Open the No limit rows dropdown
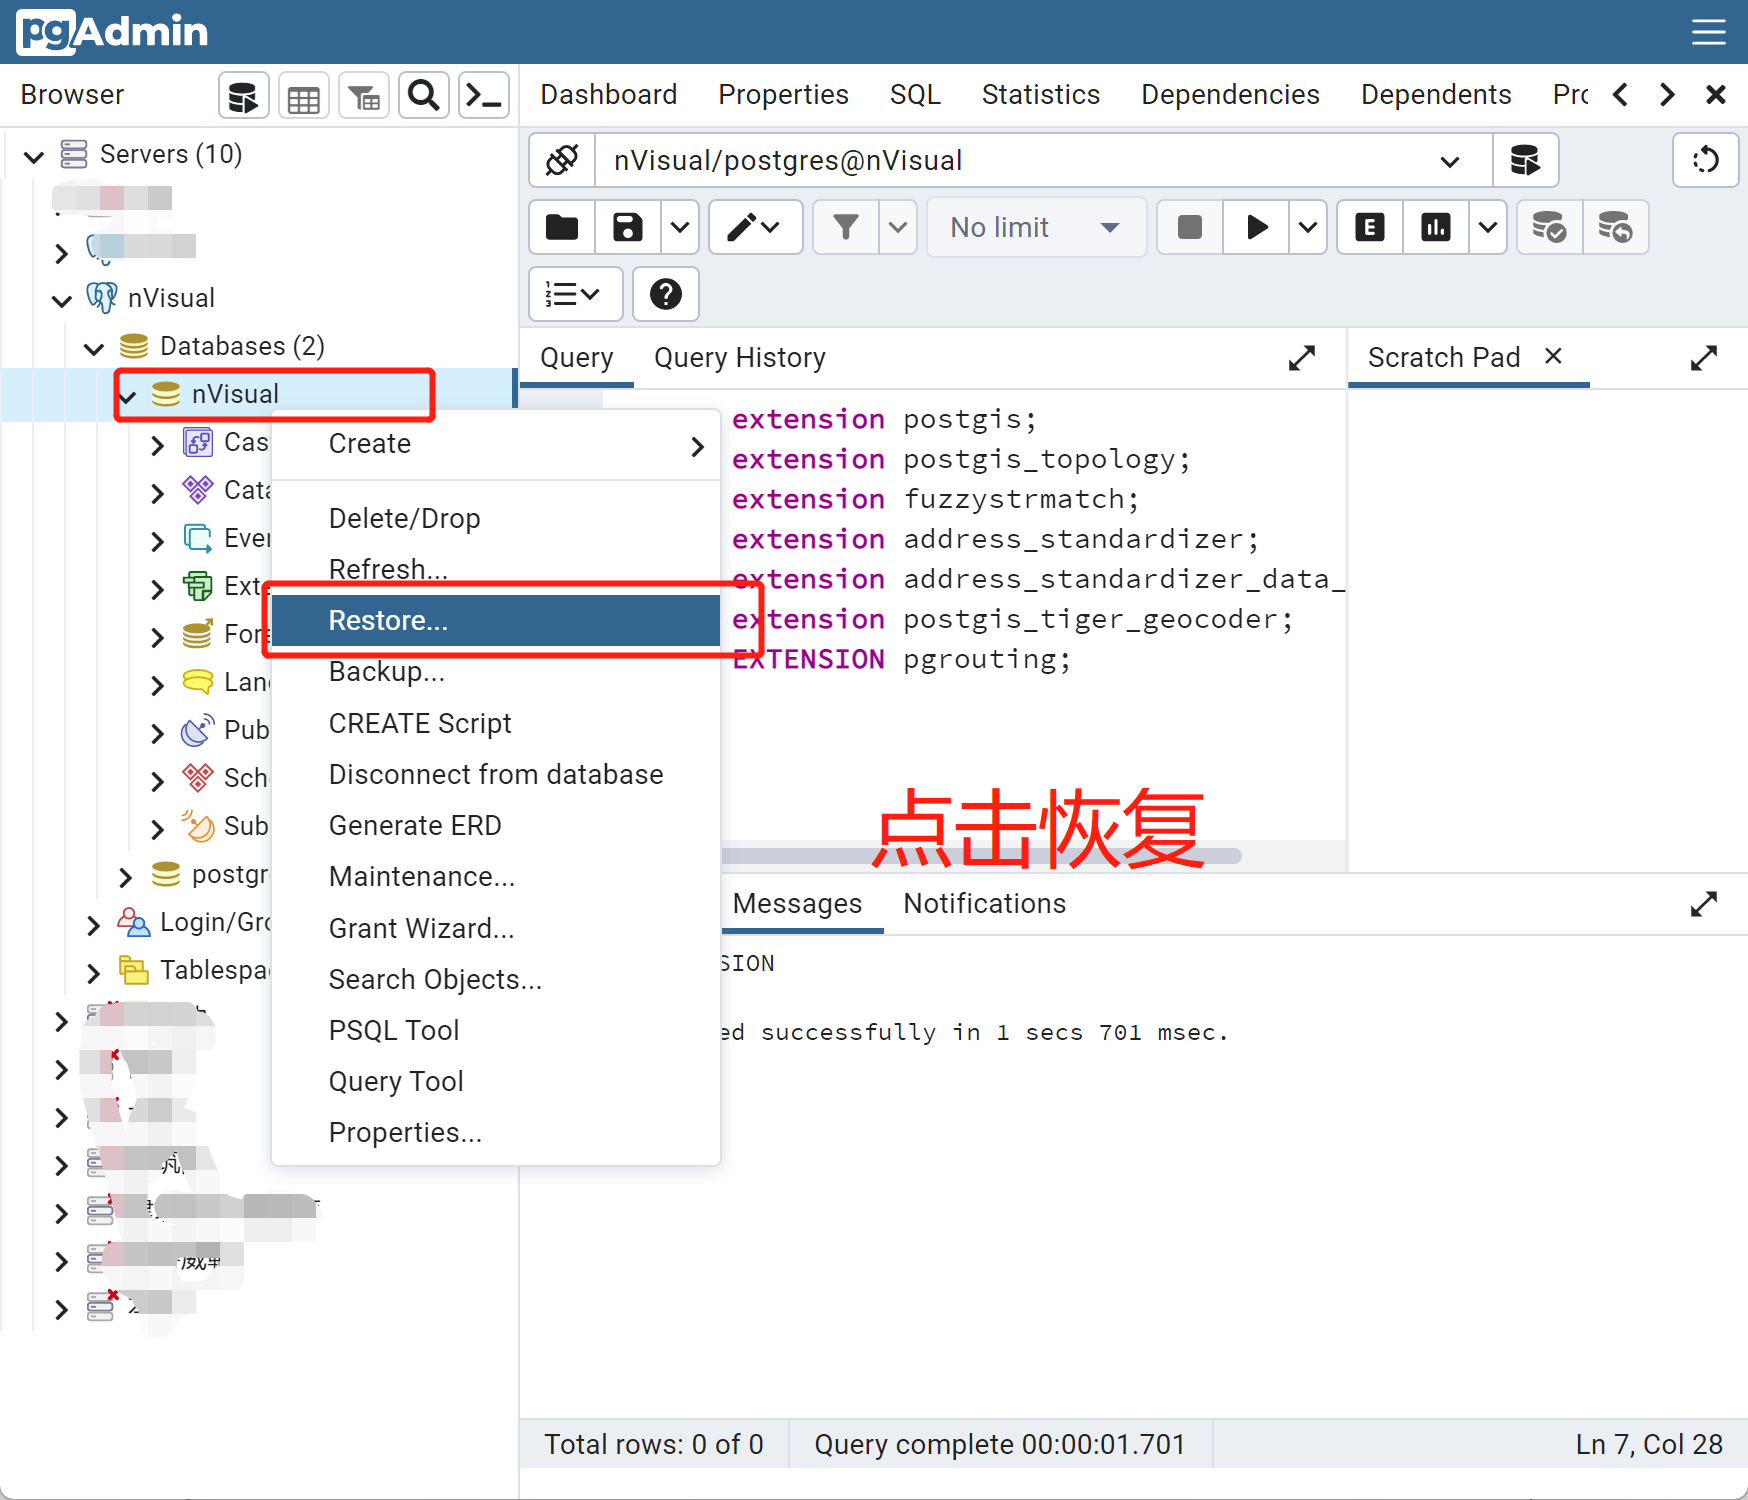 [x=1036, y=228]
